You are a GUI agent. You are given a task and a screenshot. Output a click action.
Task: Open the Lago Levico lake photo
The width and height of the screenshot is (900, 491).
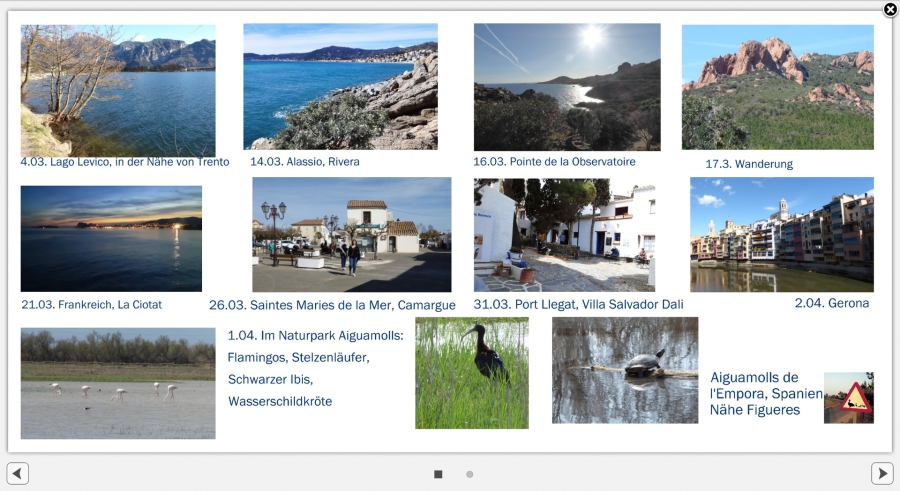(118, 90)
